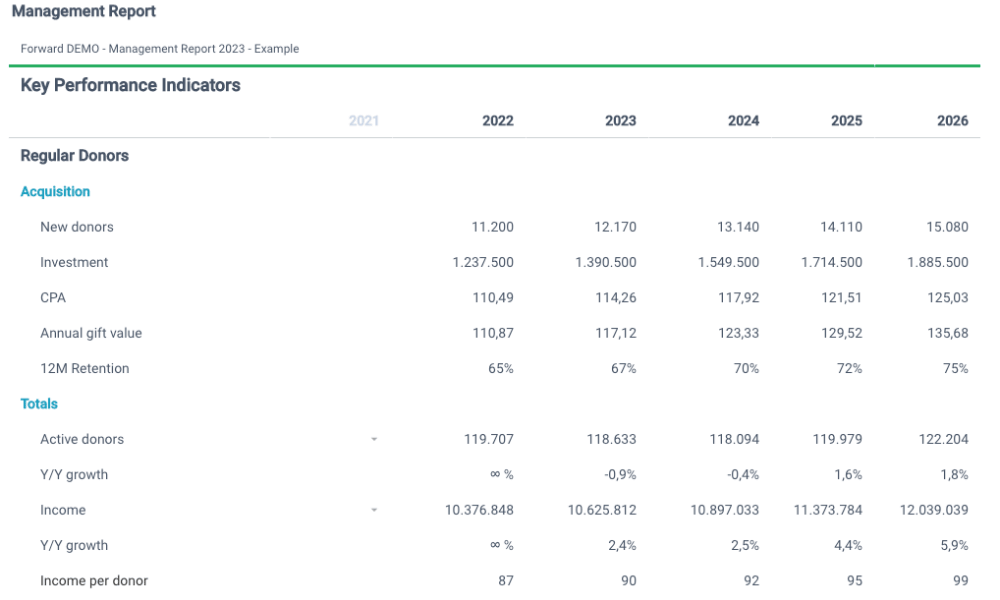Expand the Income row arrow
The width and height of the screenshot is (1000, 600).
pos(374,510)
